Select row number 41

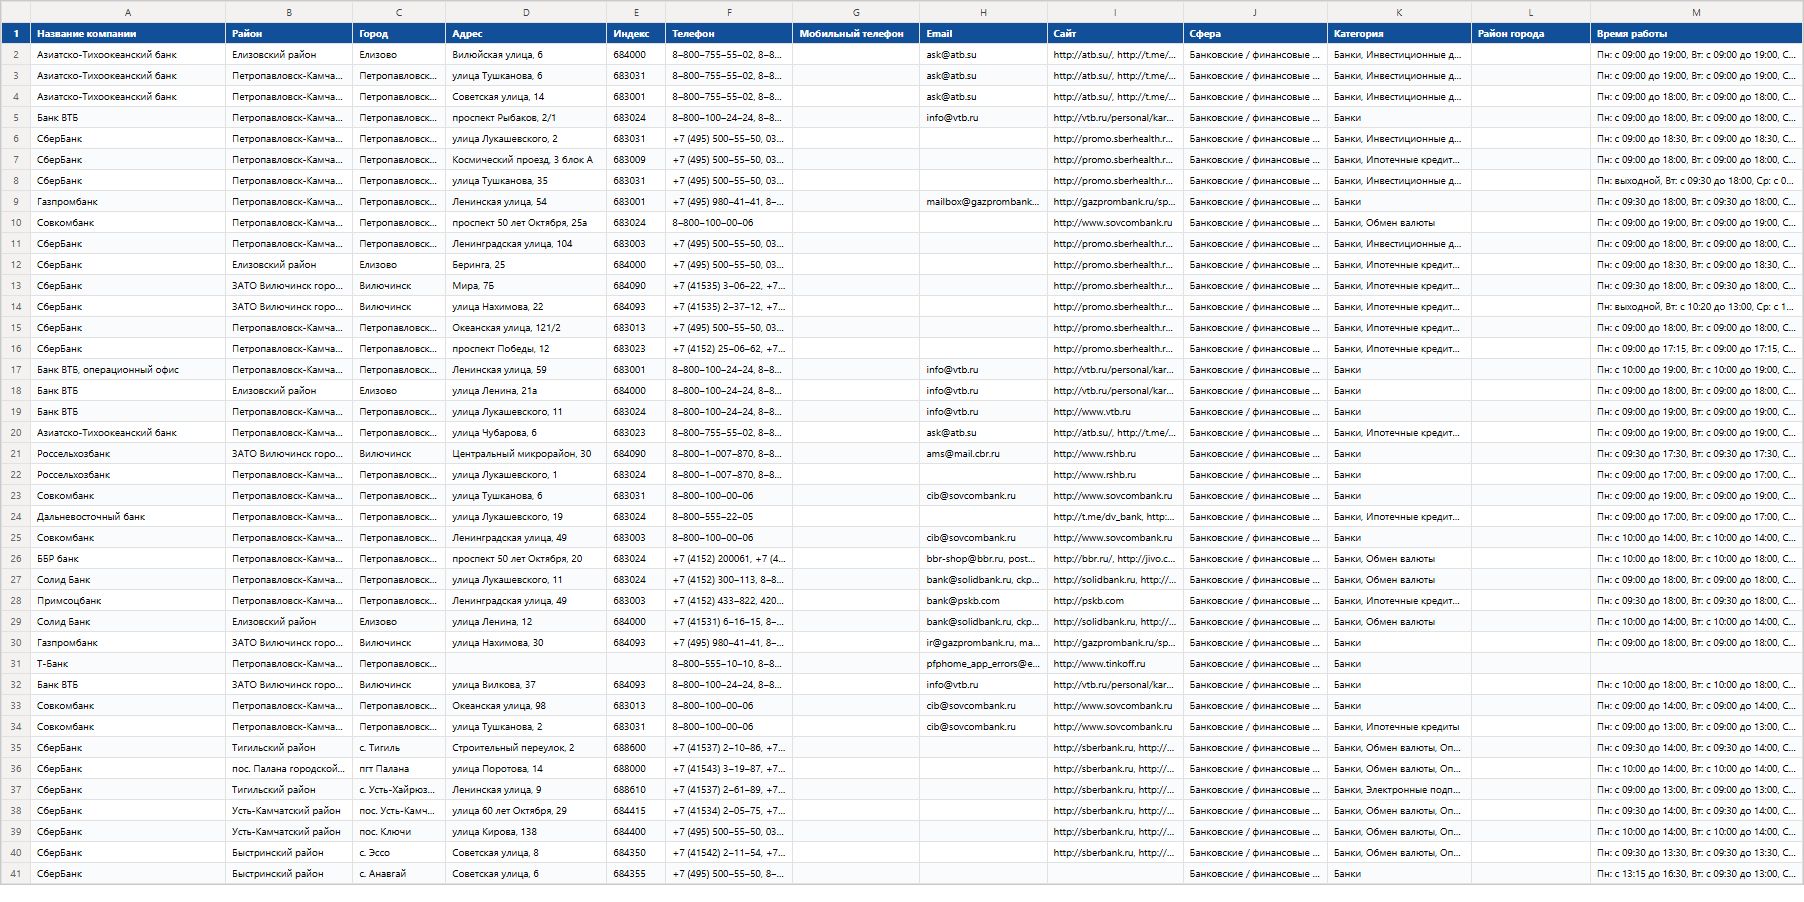tap(15, 874)
